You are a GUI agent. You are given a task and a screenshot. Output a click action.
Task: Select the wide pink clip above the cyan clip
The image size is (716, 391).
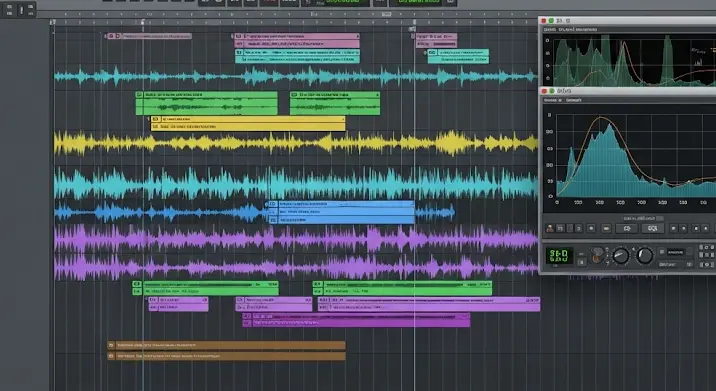(297, 40)
